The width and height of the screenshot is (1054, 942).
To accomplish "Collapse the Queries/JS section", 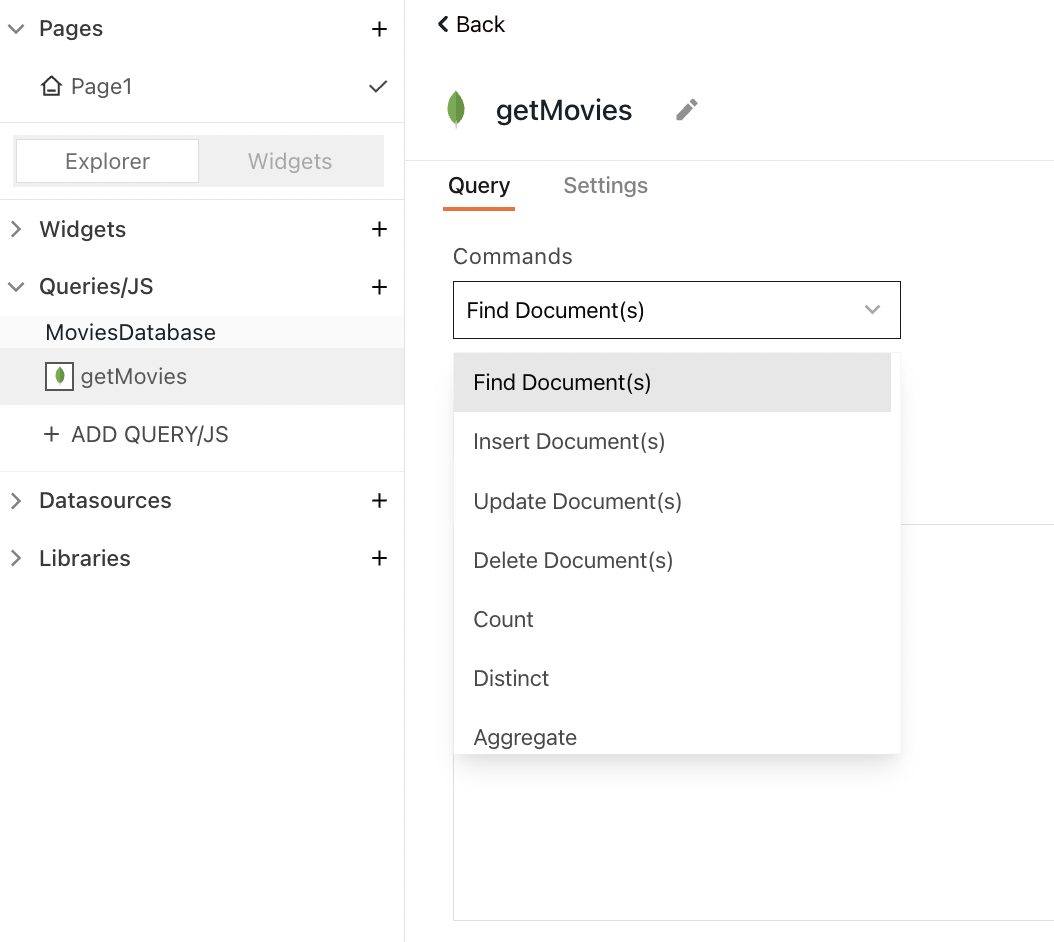I will (x=16, y=287).
